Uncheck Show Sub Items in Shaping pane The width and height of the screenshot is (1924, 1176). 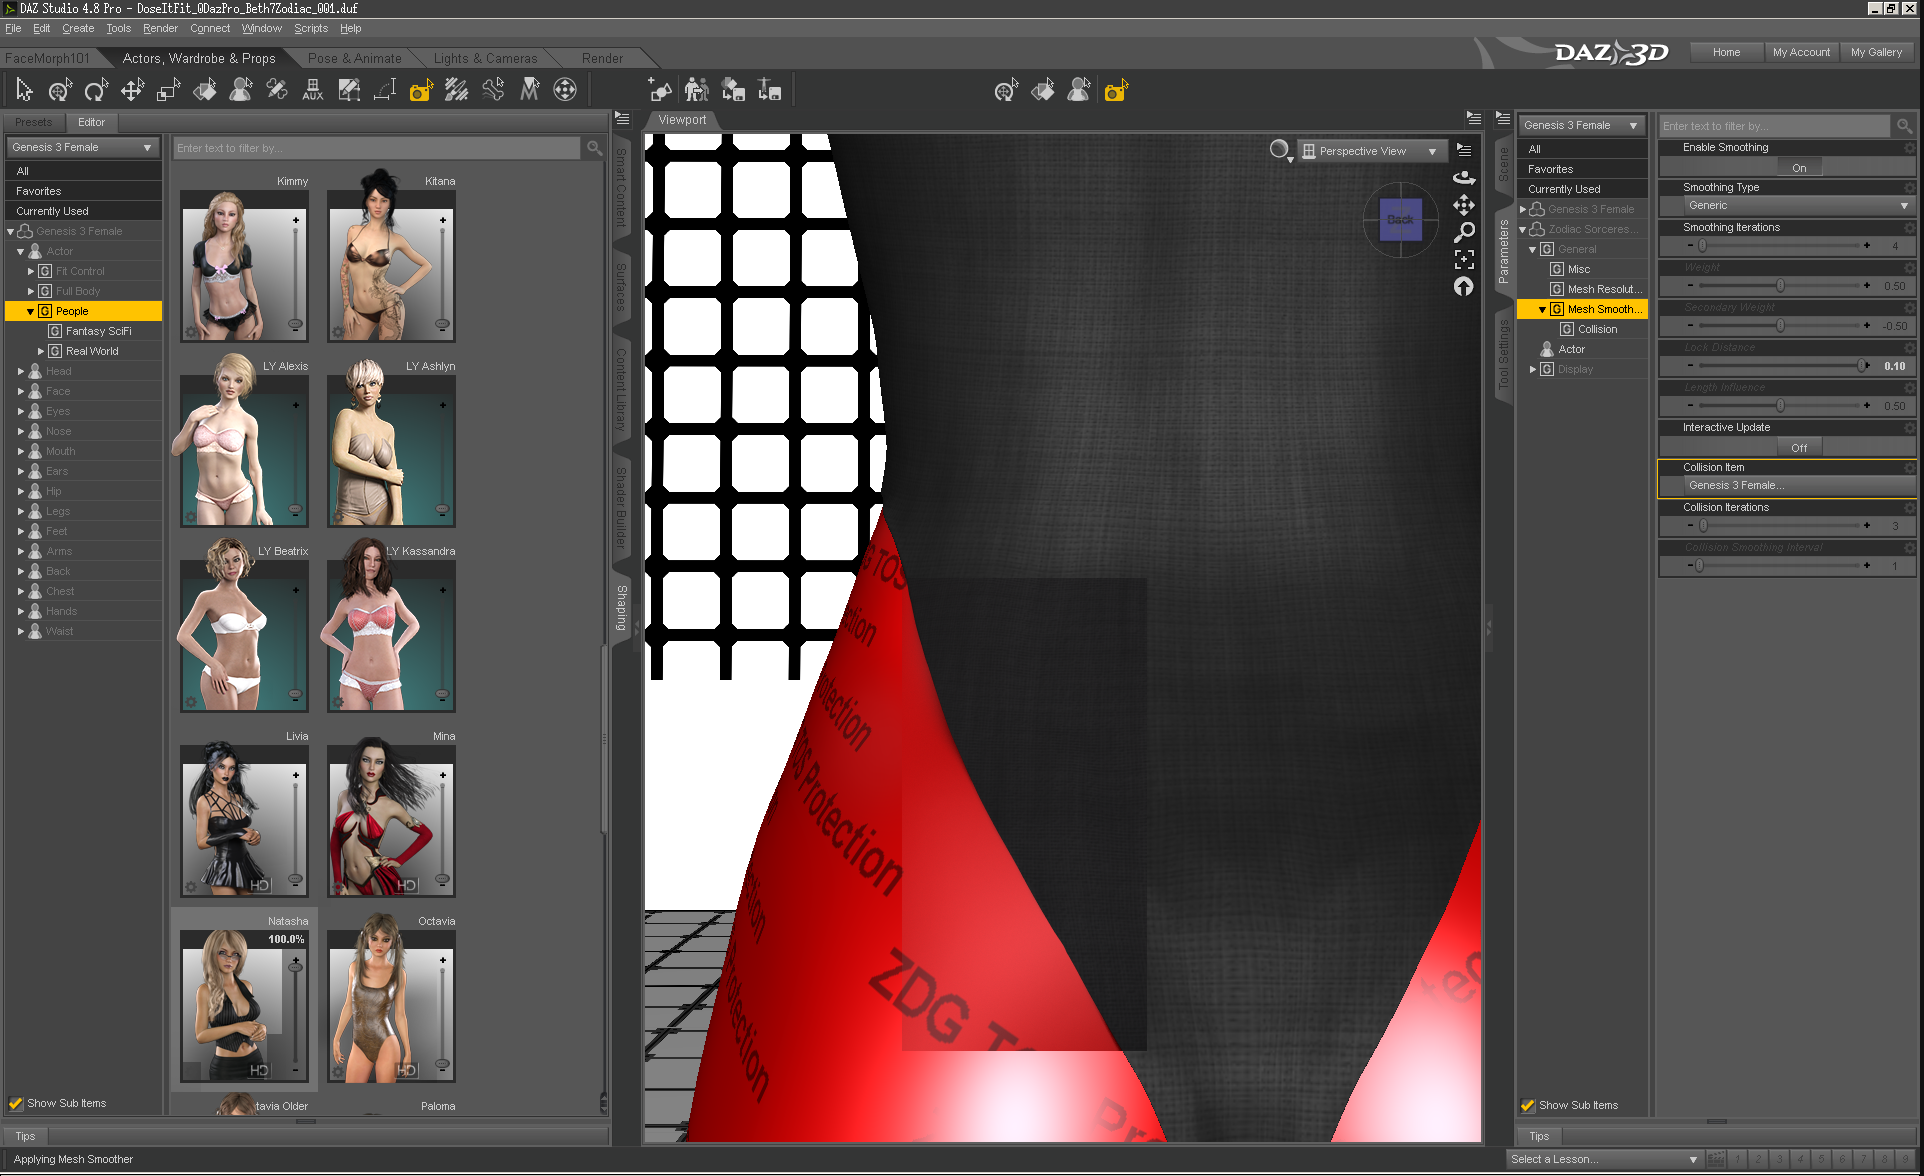(x=17, y=1103)
